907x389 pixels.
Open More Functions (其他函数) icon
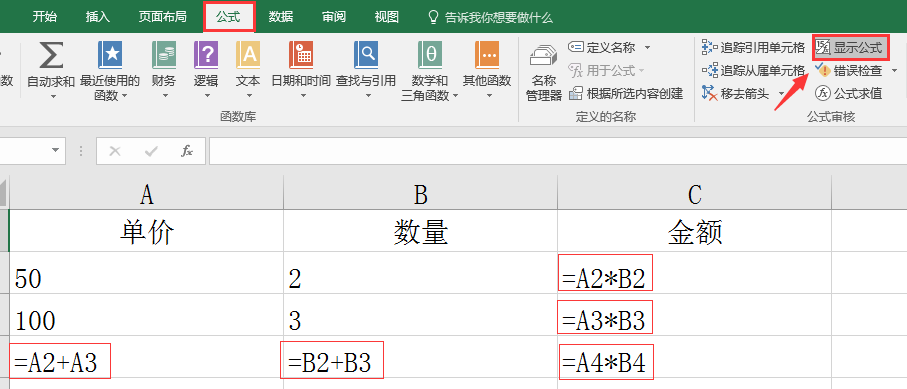487,56
